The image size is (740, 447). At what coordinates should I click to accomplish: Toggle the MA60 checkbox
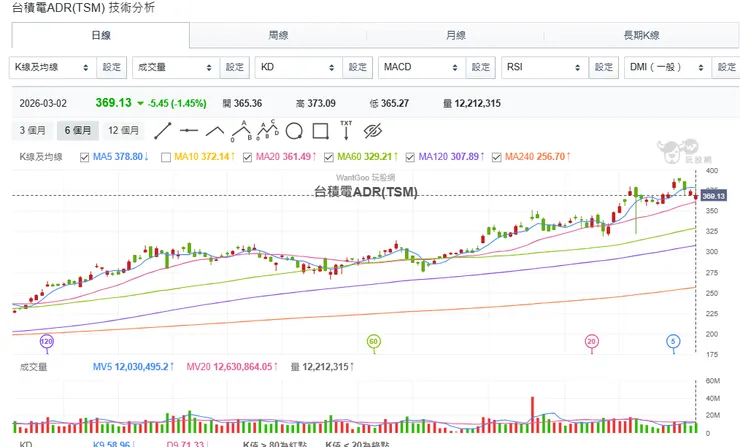coord(329,157)
